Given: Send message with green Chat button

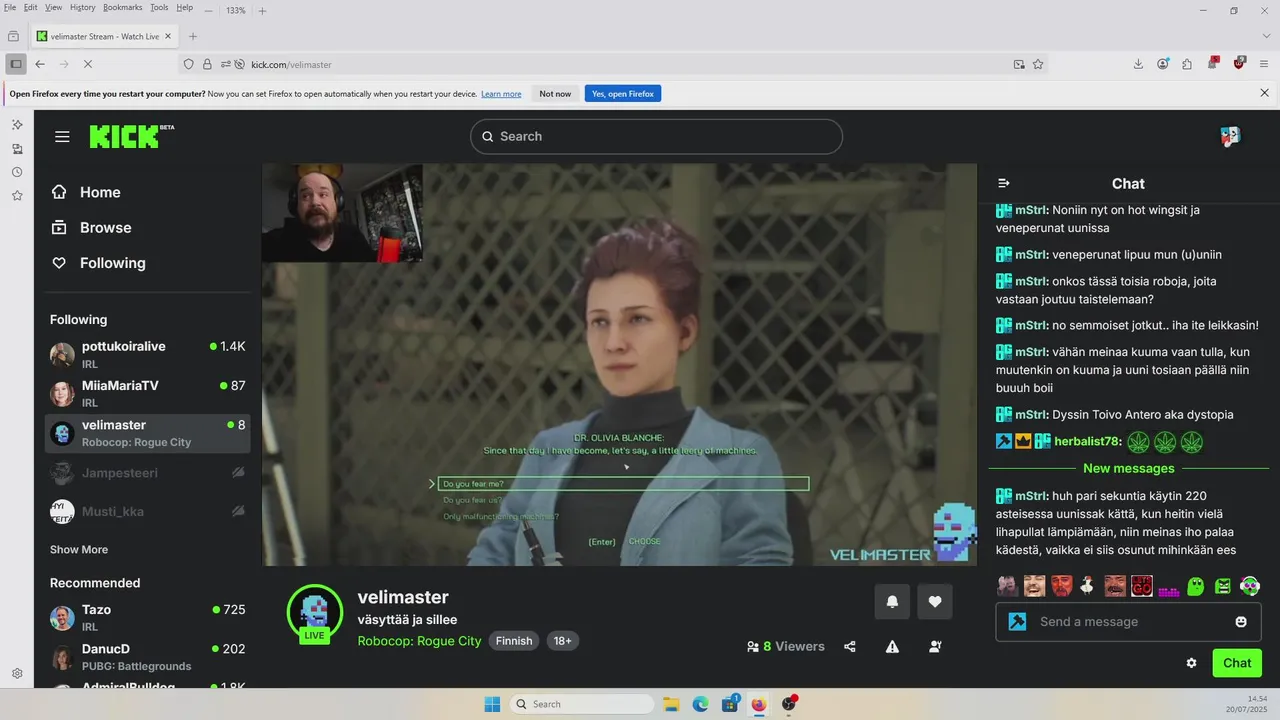Looking at the screenshot, I should (1237, 663).
